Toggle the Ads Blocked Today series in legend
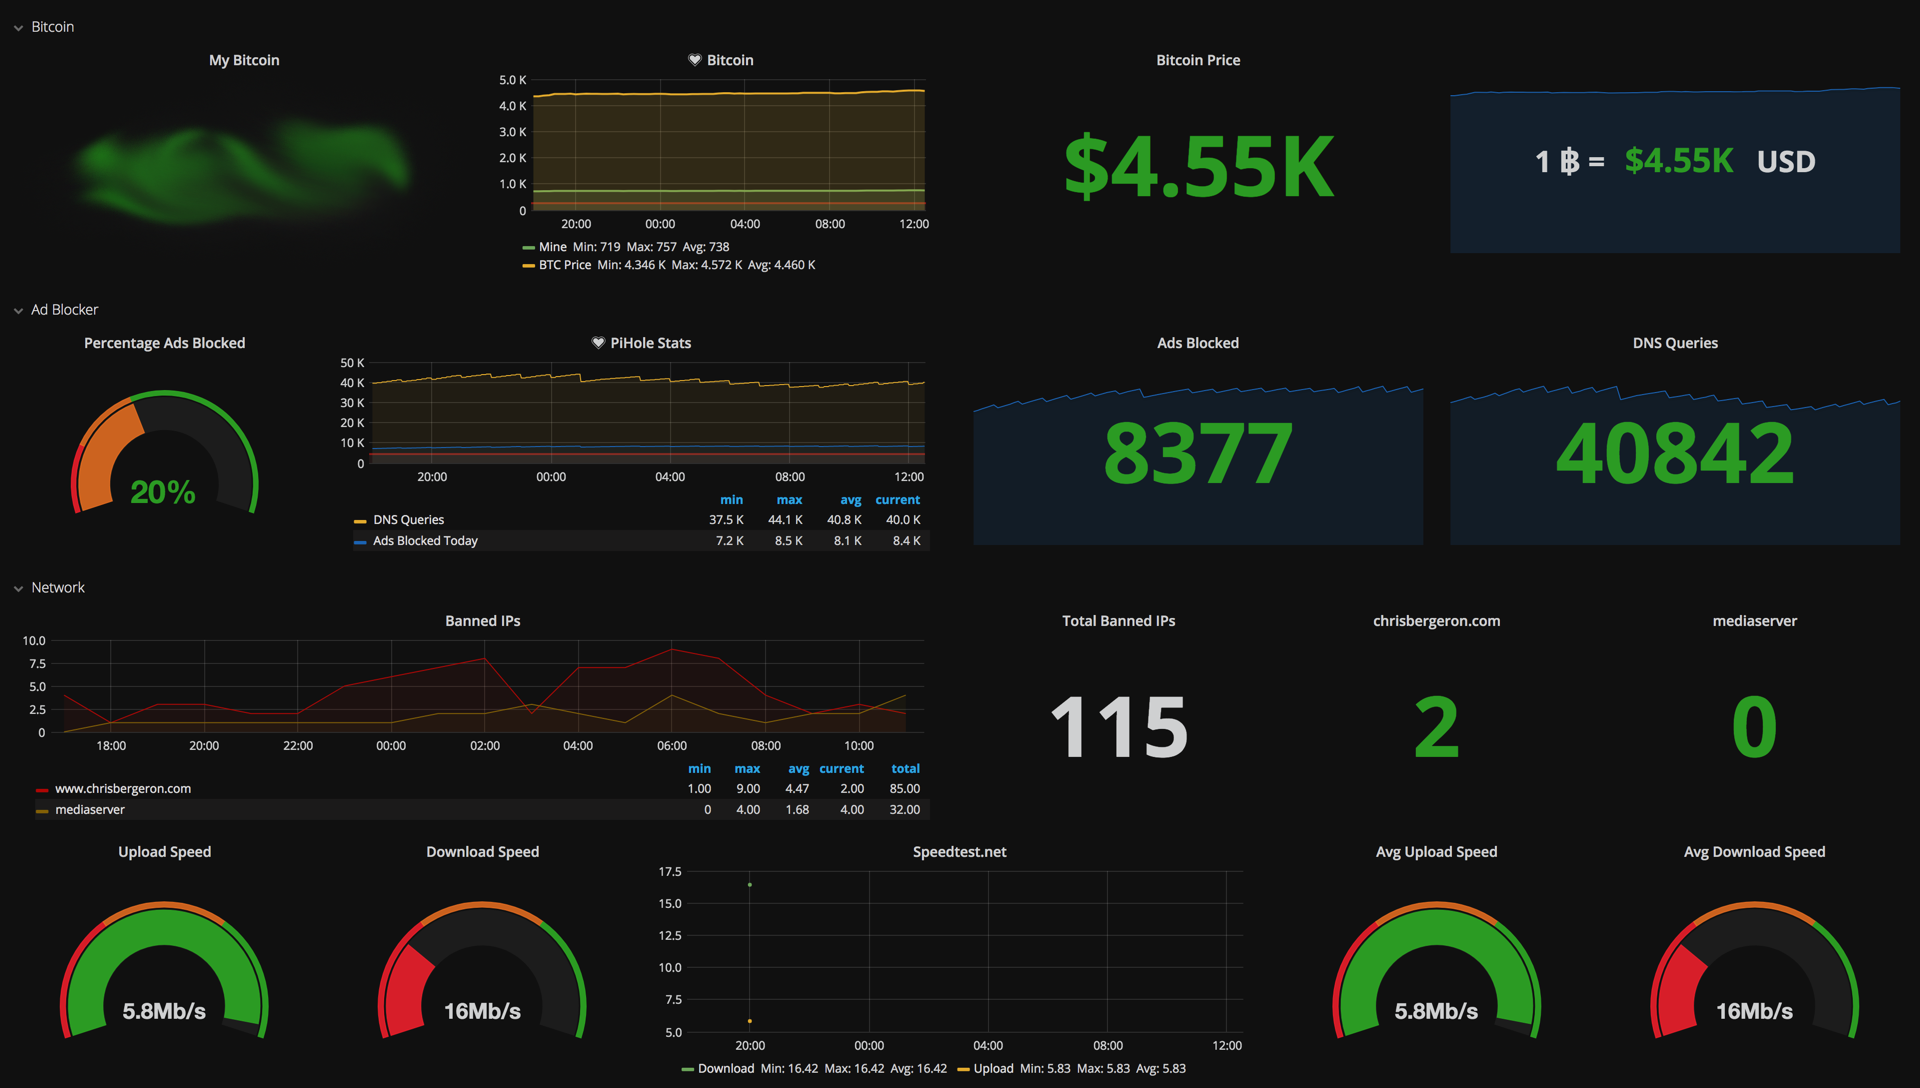Image resolution: width=1920 pixels, height=1088 pixels. coord(426,540)
